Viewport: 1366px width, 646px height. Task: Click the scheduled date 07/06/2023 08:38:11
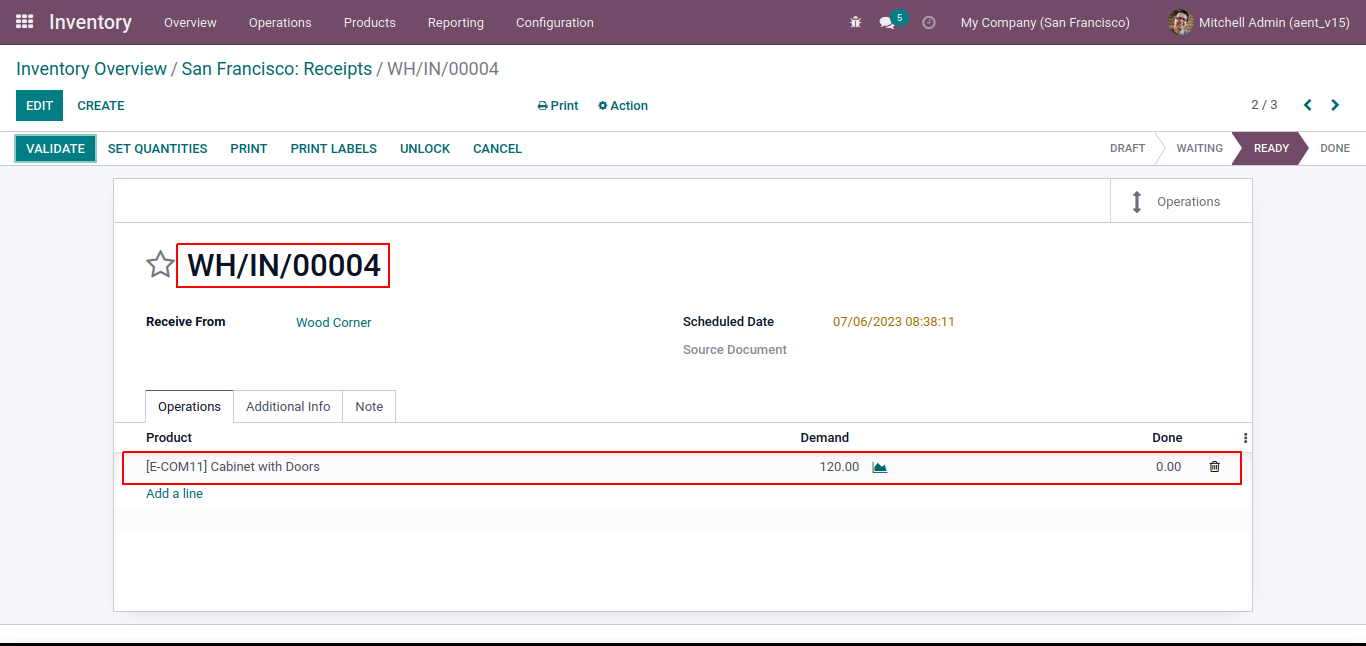tap(894, 322)
